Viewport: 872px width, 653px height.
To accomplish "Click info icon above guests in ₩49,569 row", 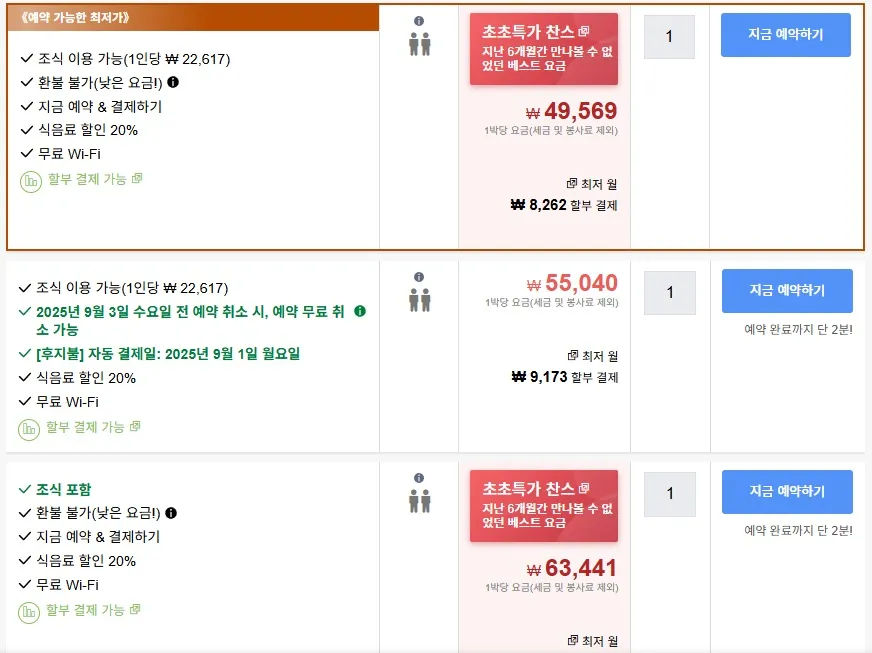I will pyautogui.click(x=419, y=21).
